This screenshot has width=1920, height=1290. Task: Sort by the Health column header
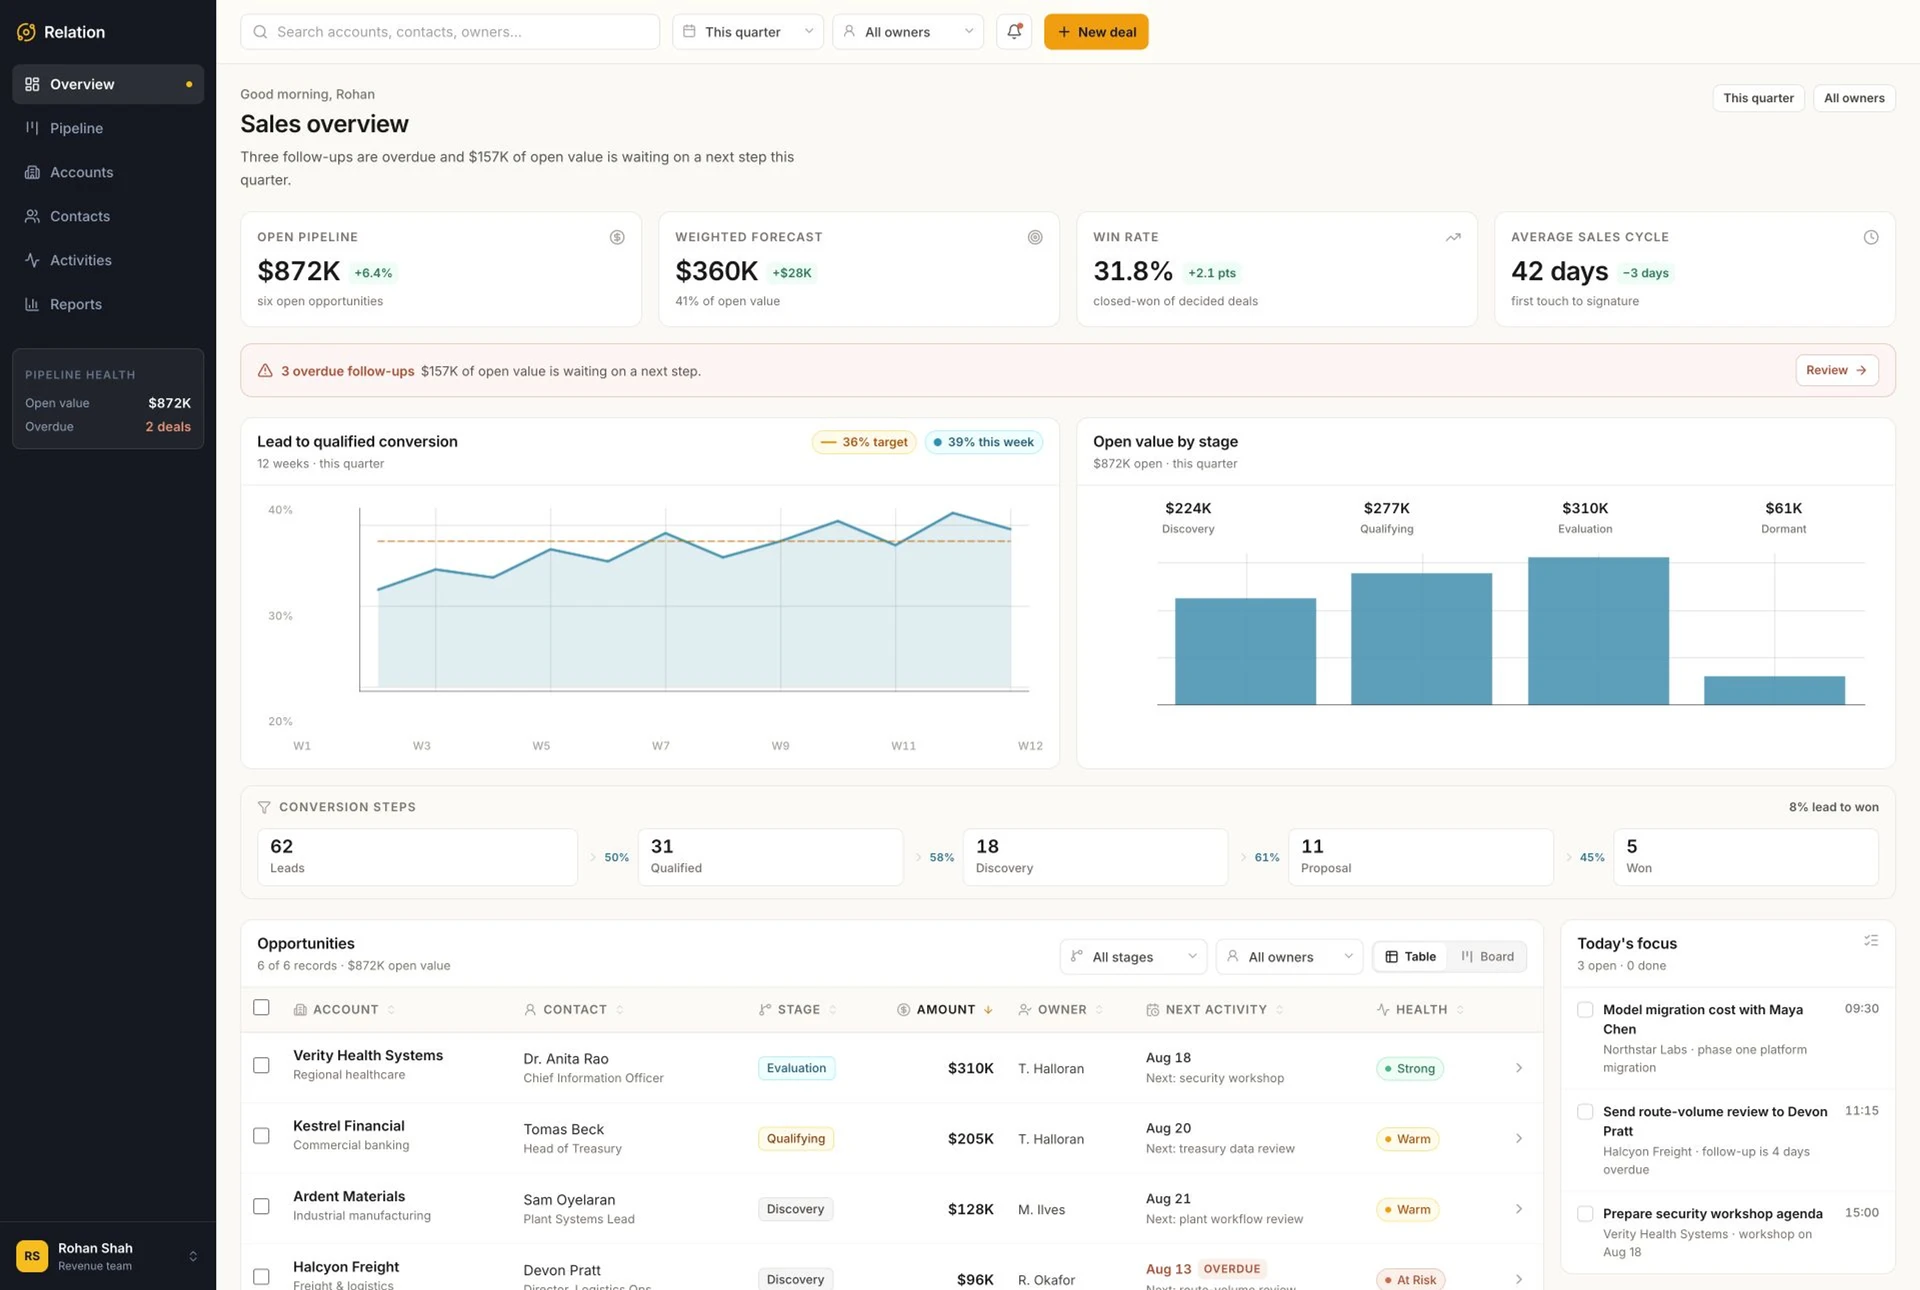click(1420, 1010)
